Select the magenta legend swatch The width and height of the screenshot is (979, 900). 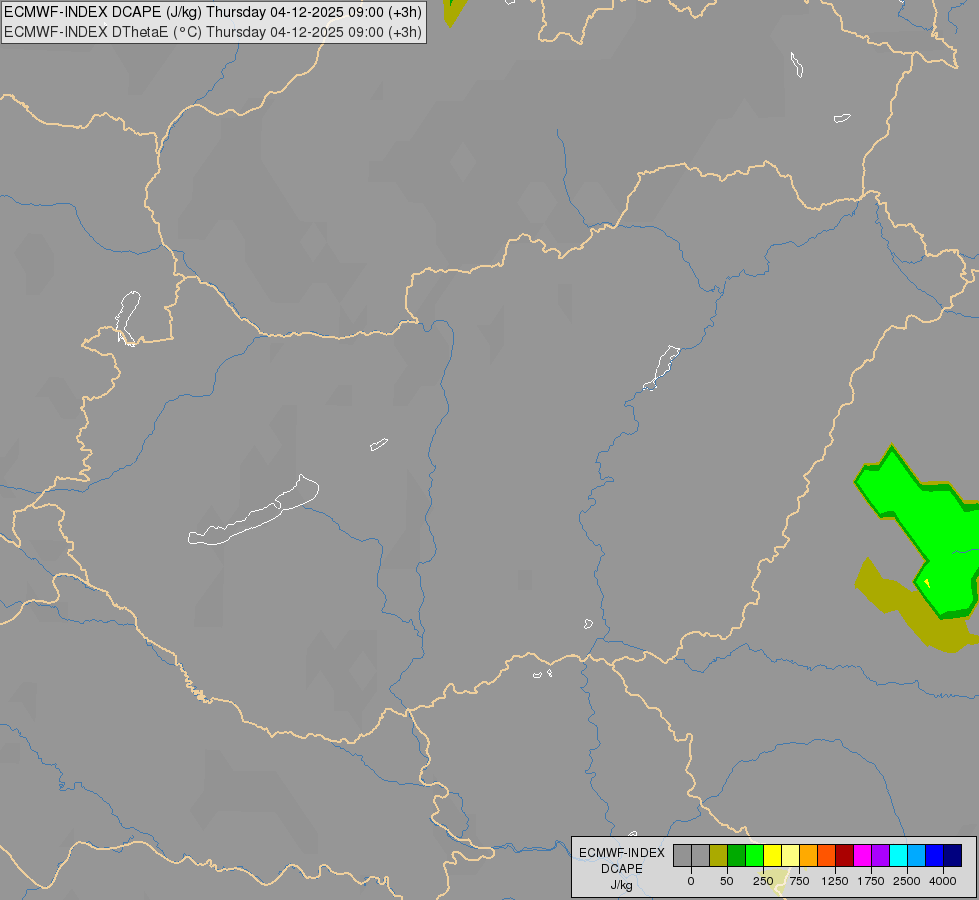tap(863, 856)
